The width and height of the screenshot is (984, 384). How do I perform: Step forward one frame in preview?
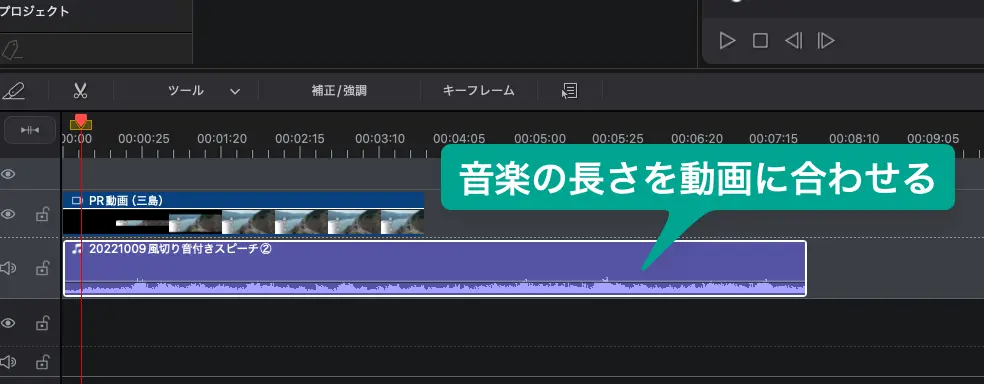tap(826, 41)
